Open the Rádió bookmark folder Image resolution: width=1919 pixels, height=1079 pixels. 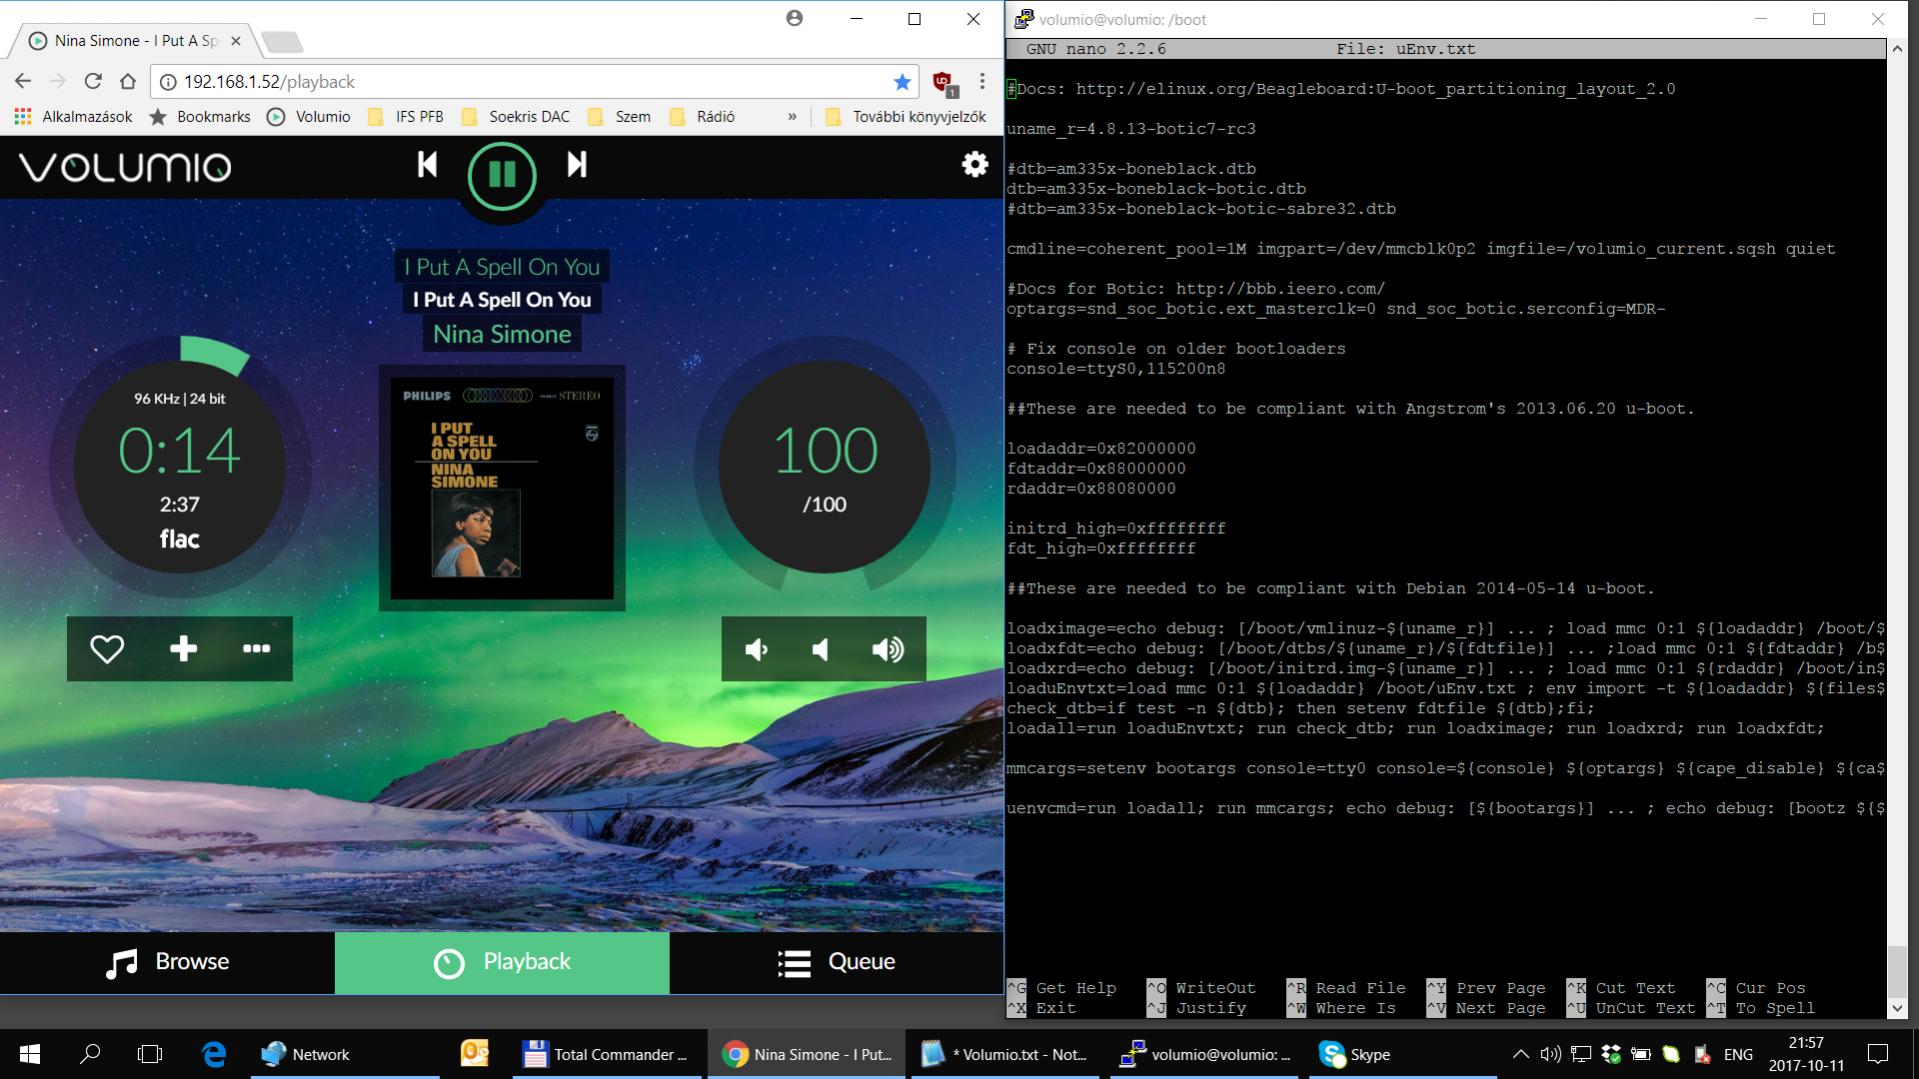702,117
